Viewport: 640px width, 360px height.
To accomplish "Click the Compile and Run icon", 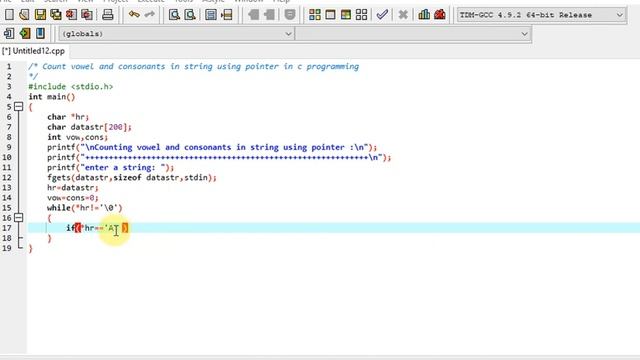I will [346, 15].
